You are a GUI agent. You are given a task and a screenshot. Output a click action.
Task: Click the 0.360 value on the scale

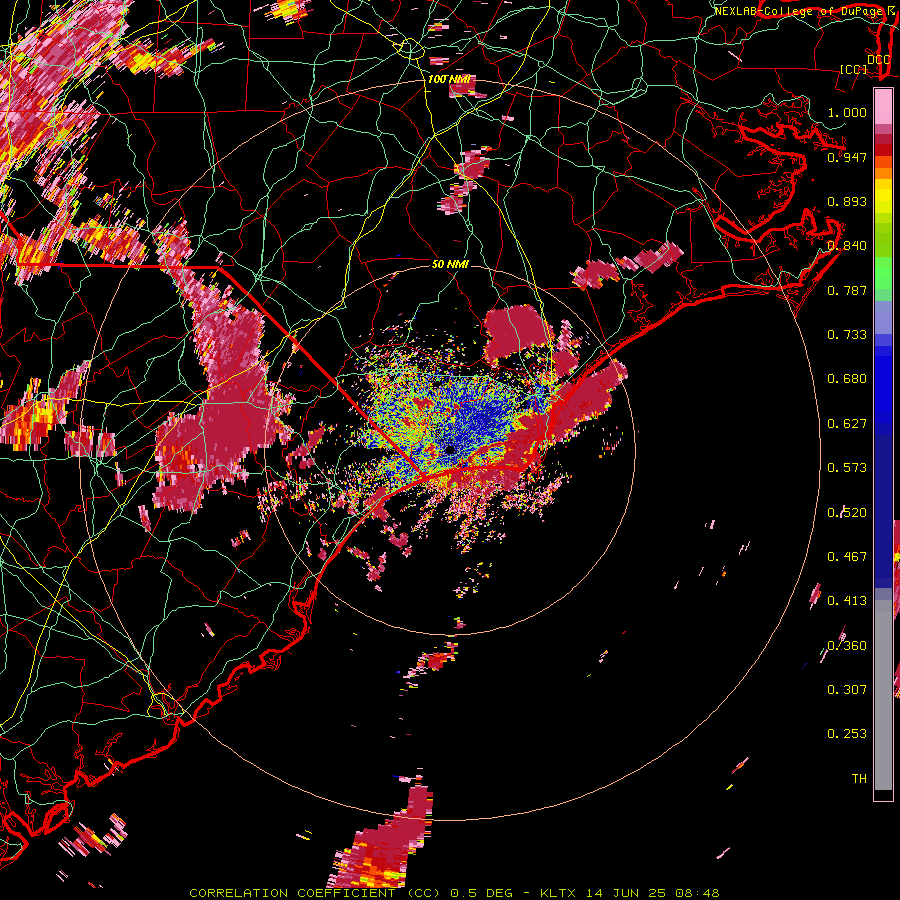click(x=847, y=646)
